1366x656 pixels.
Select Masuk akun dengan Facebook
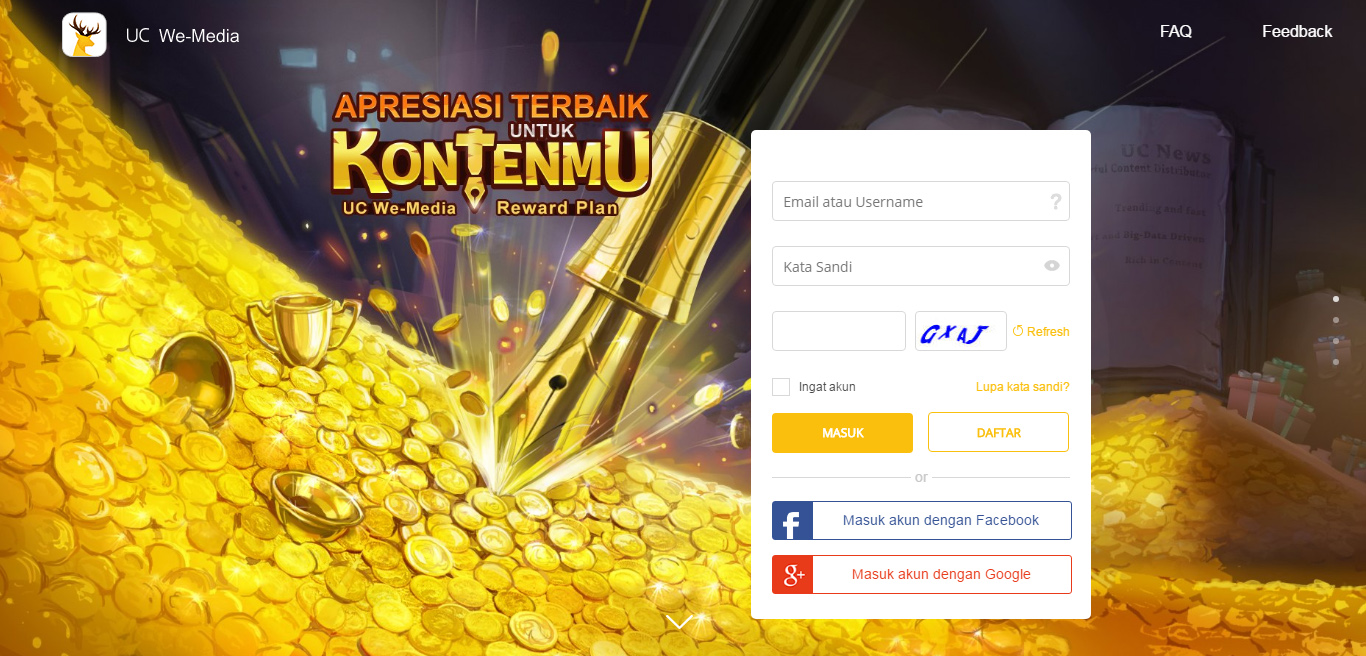click(922, 521)
